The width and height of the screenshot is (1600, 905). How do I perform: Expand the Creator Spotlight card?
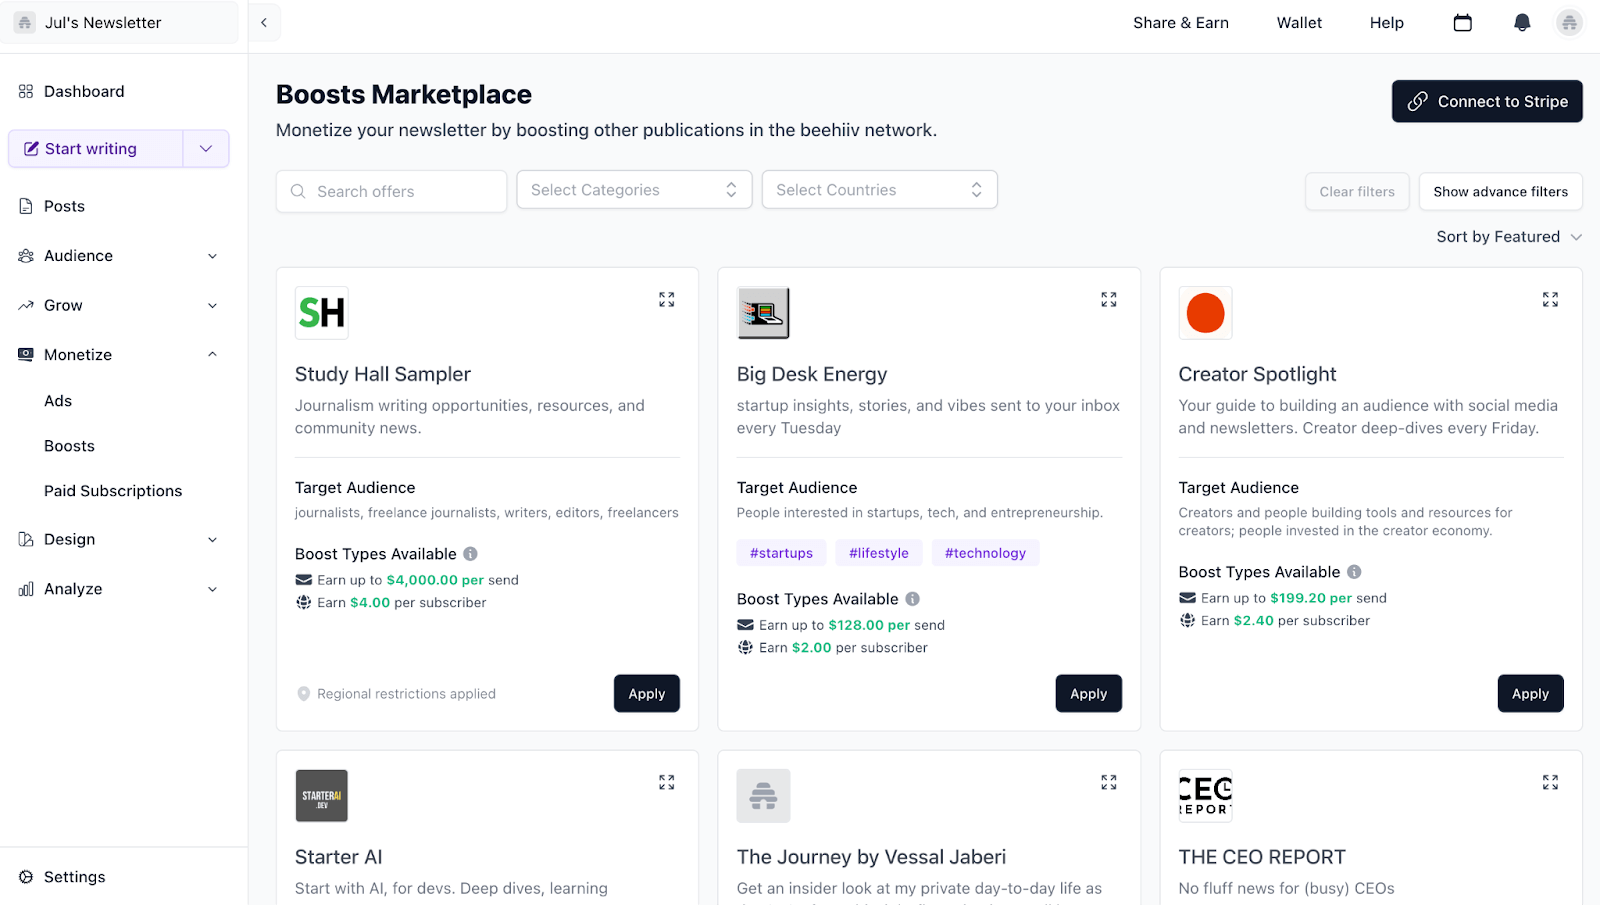coord(1550,299)
